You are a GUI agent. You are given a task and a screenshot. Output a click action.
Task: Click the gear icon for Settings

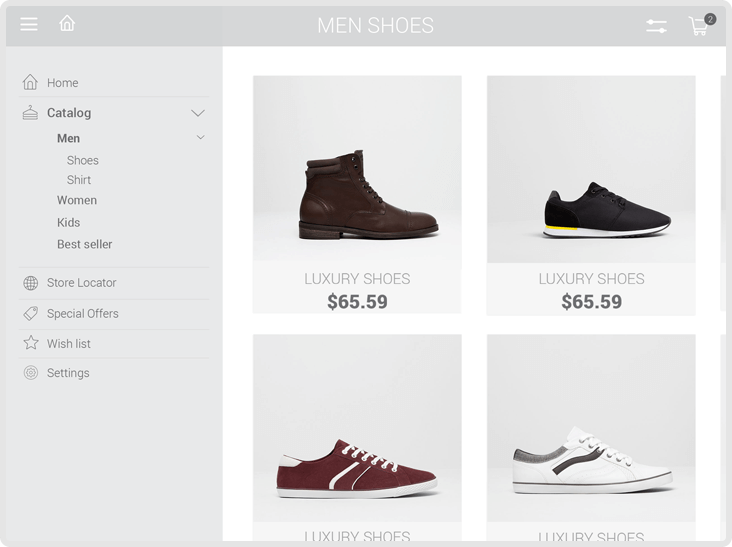(31, 372)
